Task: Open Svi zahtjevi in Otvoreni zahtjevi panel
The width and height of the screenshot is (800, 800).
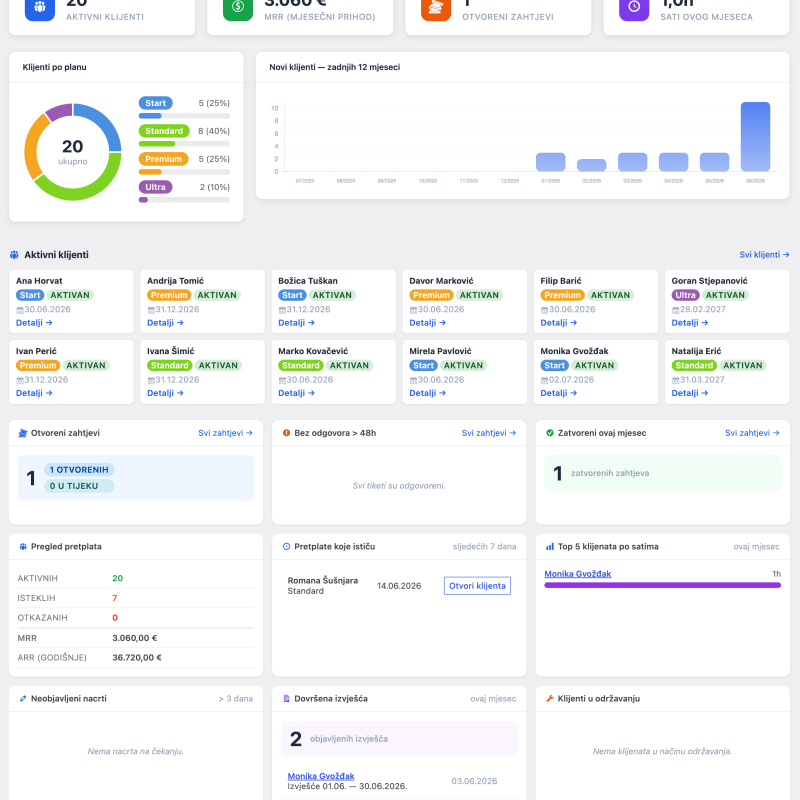Action: click(x=226, y=433)
